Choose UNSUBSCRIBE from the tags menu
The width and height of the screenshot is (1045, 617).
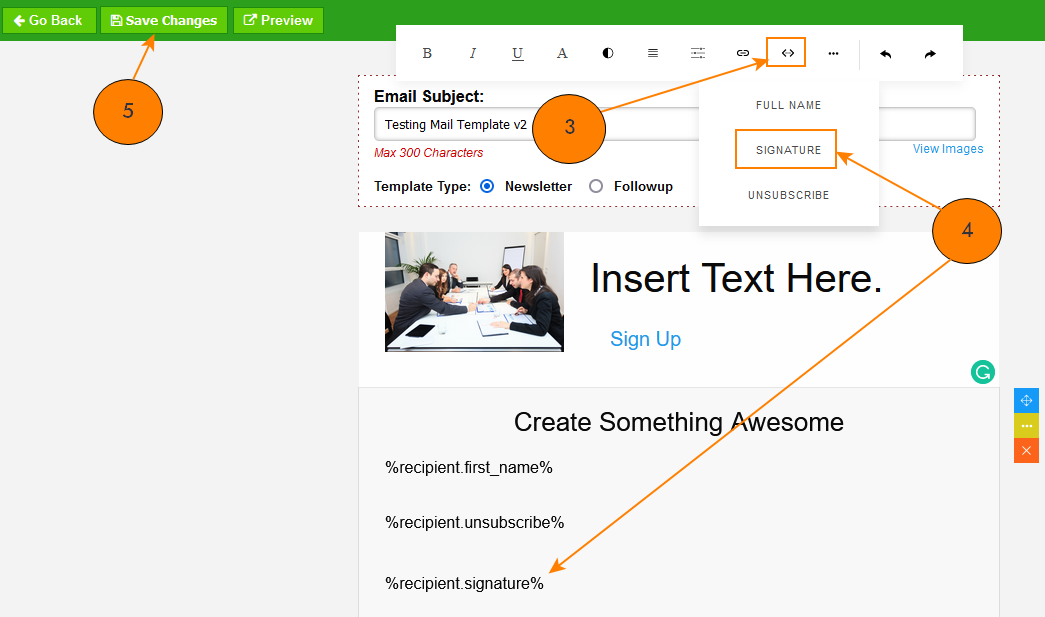[x=788, y=195]
